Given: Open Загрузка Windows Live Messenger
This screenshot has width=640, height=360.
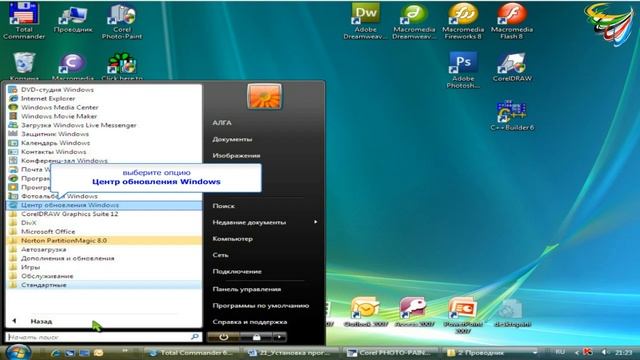Looking at the screenshot, I should 104,125.
